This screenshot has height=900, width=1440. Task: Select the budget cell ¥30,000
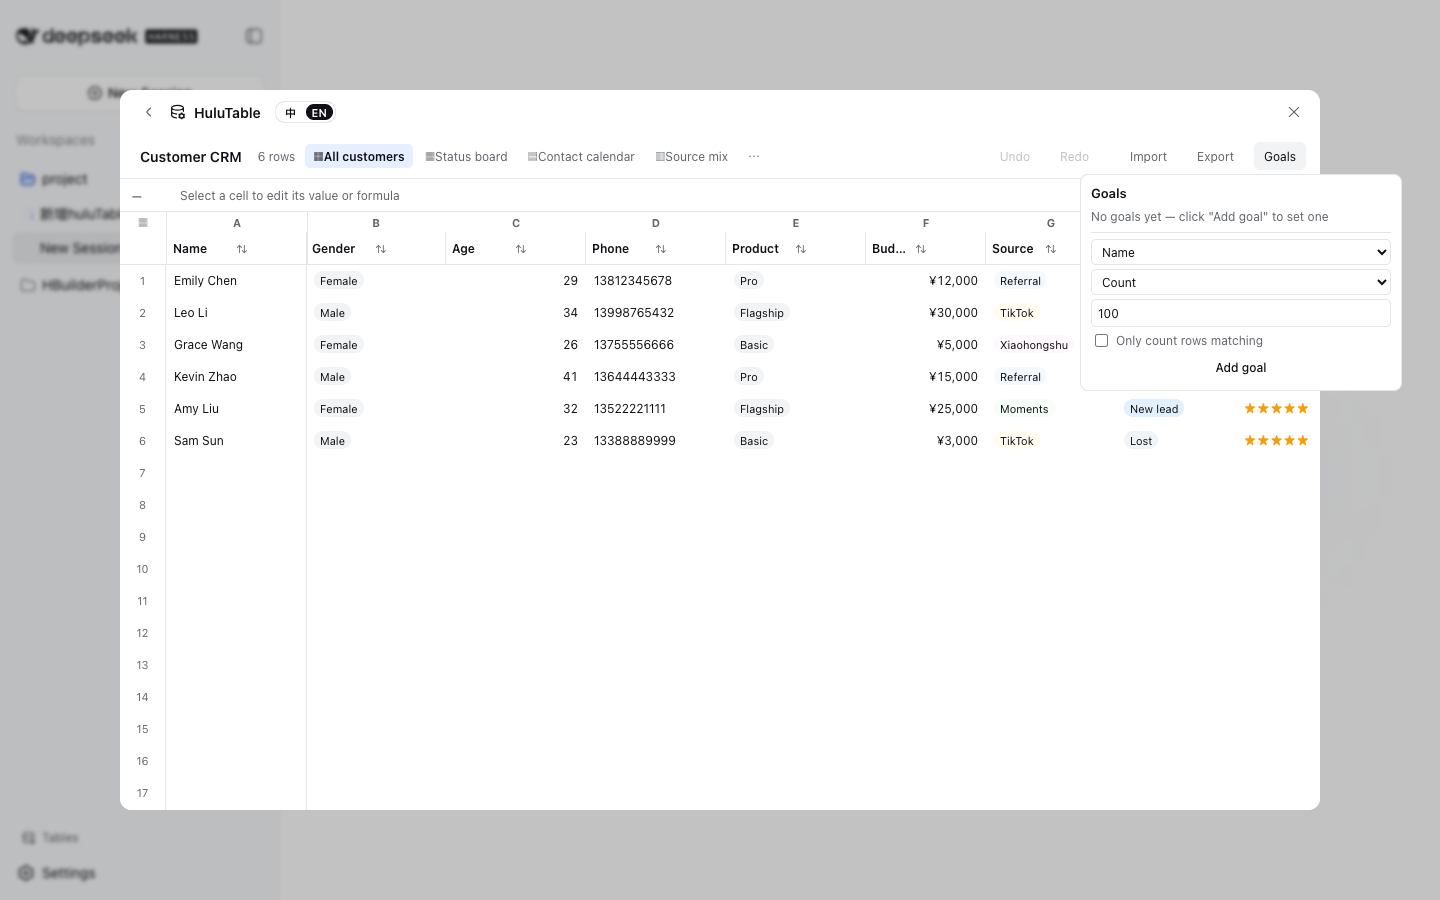[x=926, y=313]
